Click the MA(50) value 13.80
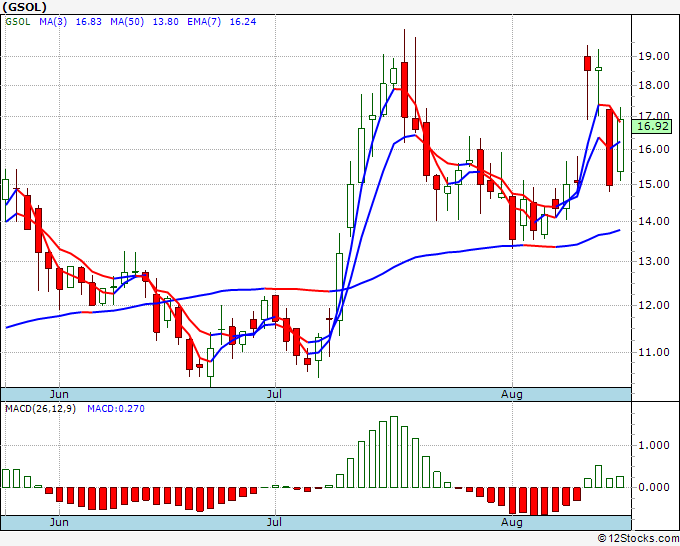This screenshot has width=680, height=546. (165, 22)
